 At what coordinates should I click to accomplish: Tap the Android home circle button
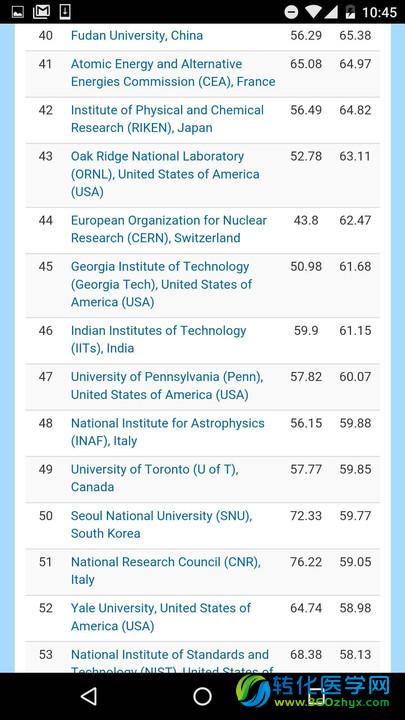(202, 696)
